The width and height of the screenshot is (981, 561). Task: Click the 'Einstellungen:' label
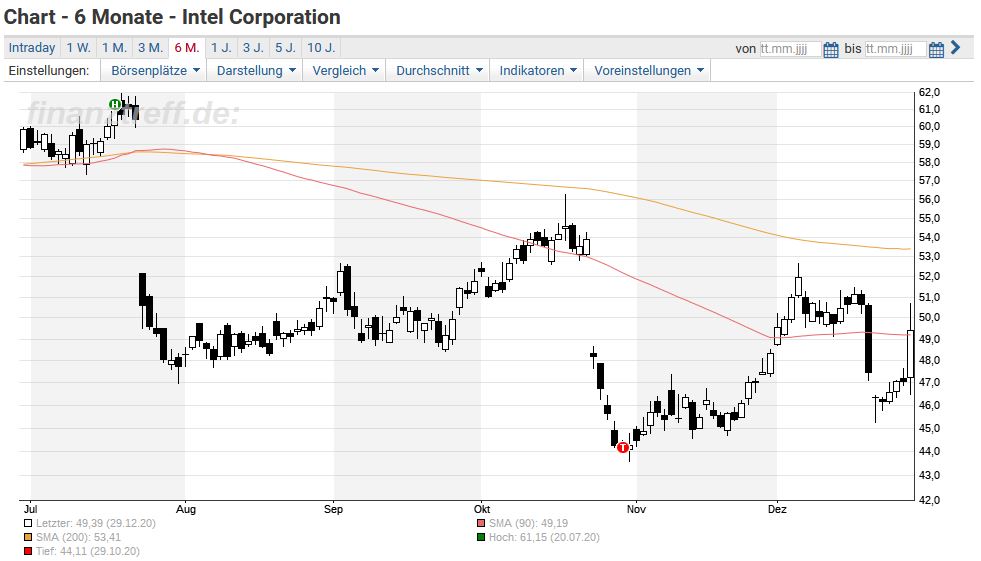[x=49, y=71]
